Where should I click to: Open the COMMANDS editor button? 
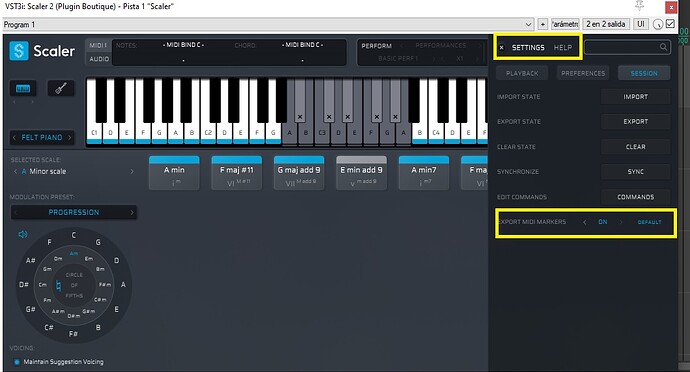tap(635, 197)
